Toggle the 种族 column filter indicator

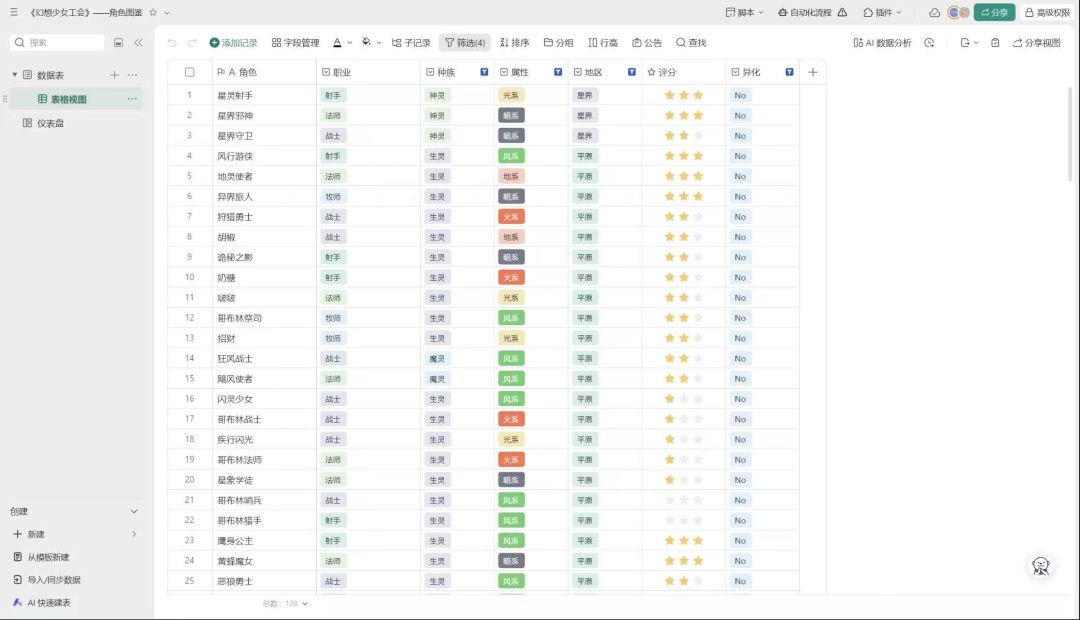pos(484,72)
